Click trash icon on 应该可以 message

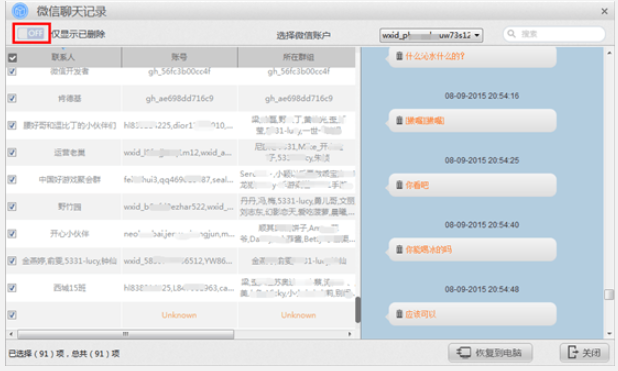(399, 314)
